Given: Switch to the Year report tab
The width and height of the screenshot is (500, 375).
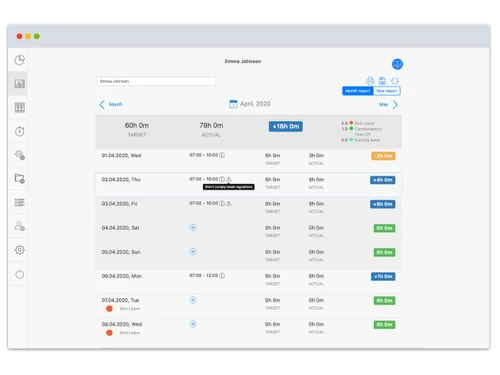Looking at the screenshot, I should coord(387,91).
